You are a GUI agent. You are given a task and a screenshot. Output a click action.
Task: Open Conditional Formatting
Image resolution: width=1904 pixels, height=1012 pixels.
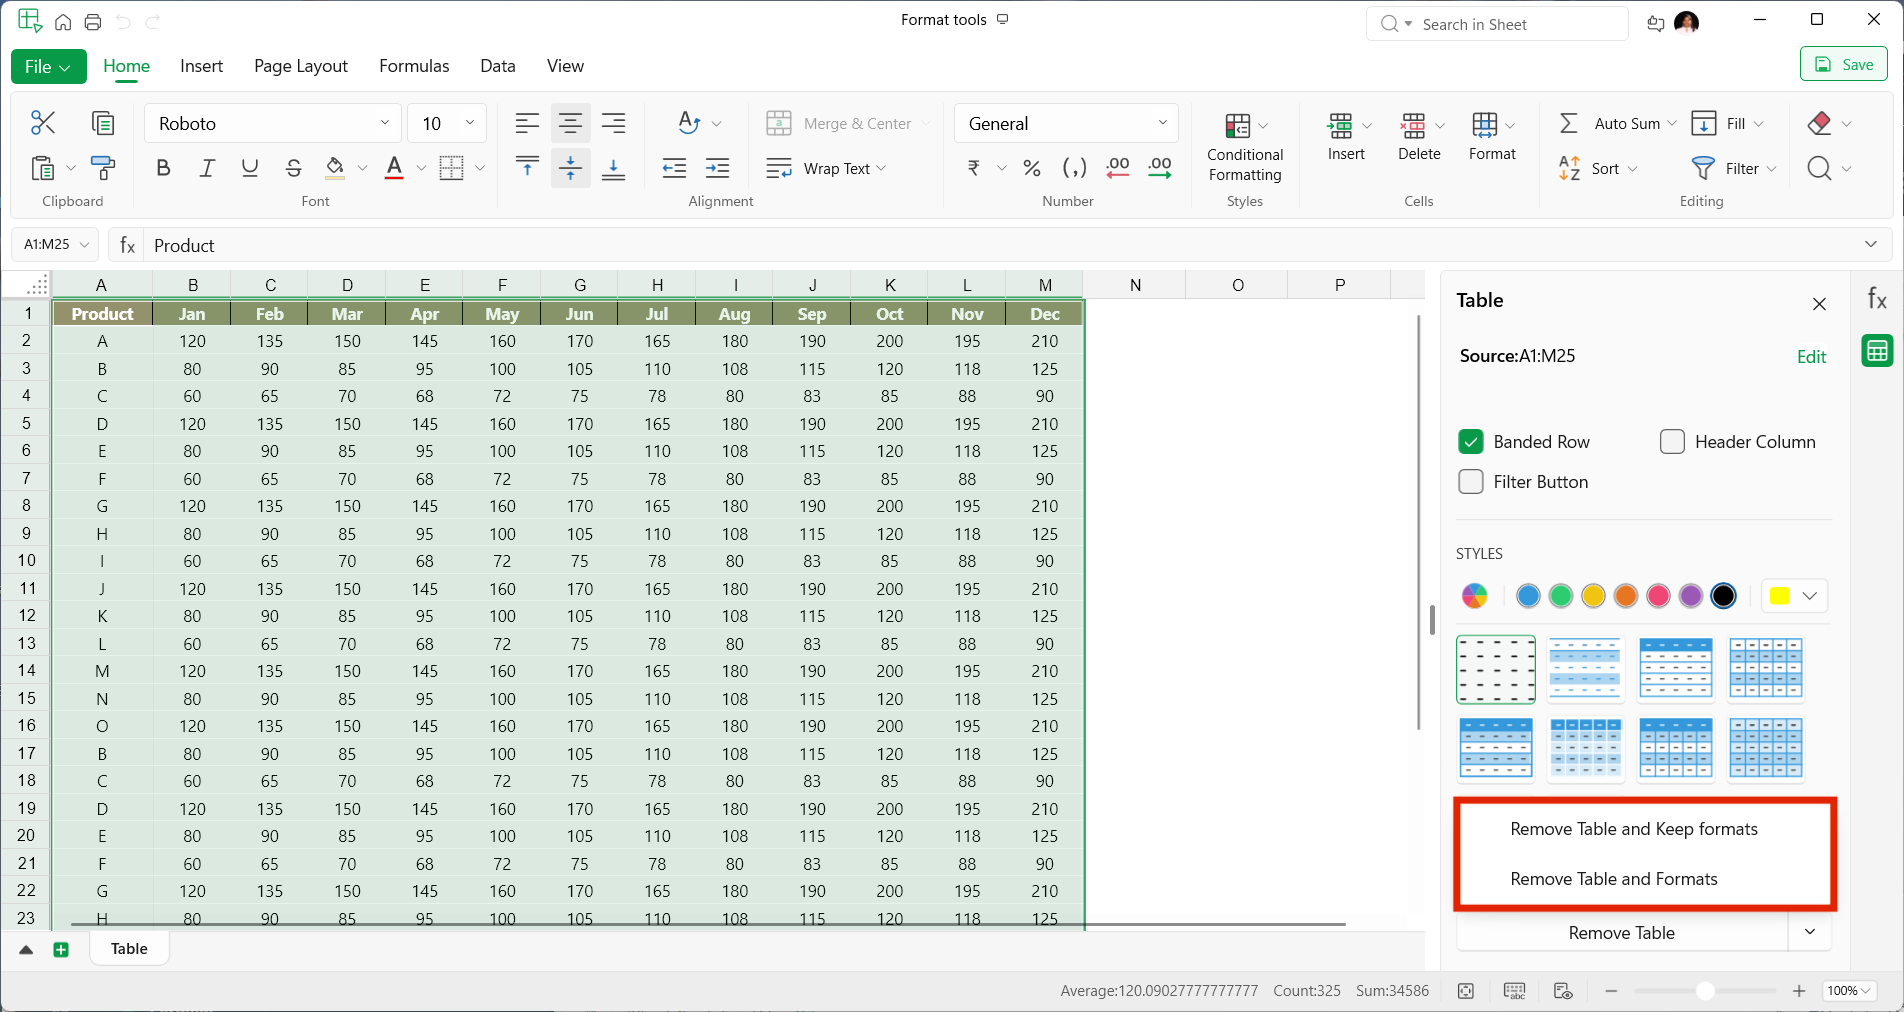coord(1244,146)
